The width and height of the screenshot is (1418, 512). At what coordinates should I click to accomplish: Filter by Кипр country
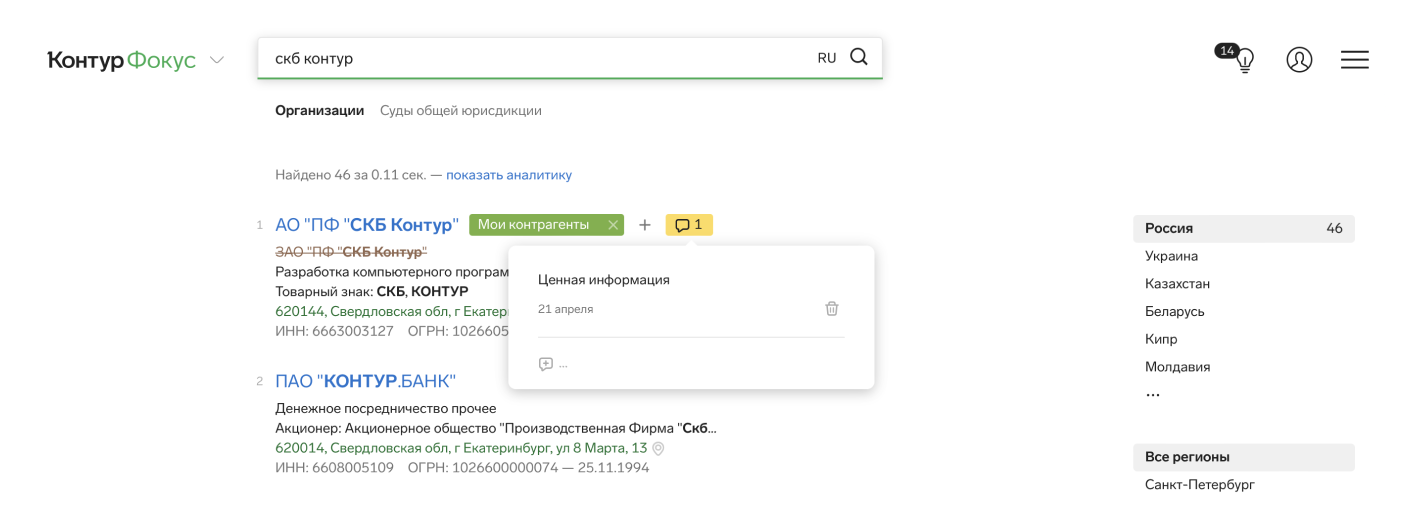[1161, 339]
